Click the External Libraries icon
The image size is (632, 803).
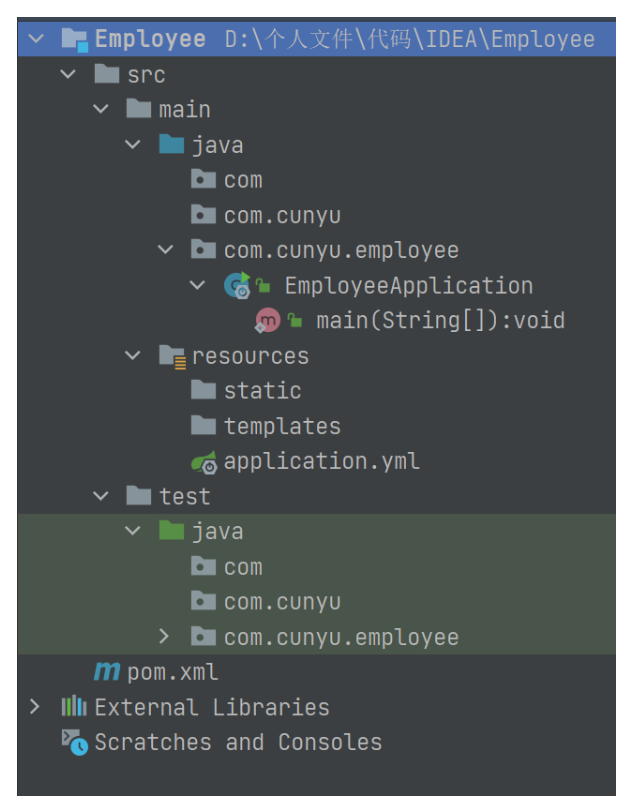pos(74,707)
